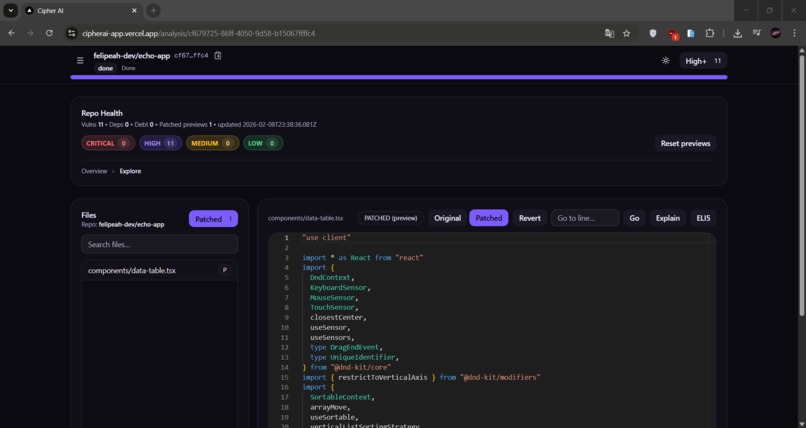Click the Explain button
The width and height of the screenshot is (806, 428).
point(668,218)
